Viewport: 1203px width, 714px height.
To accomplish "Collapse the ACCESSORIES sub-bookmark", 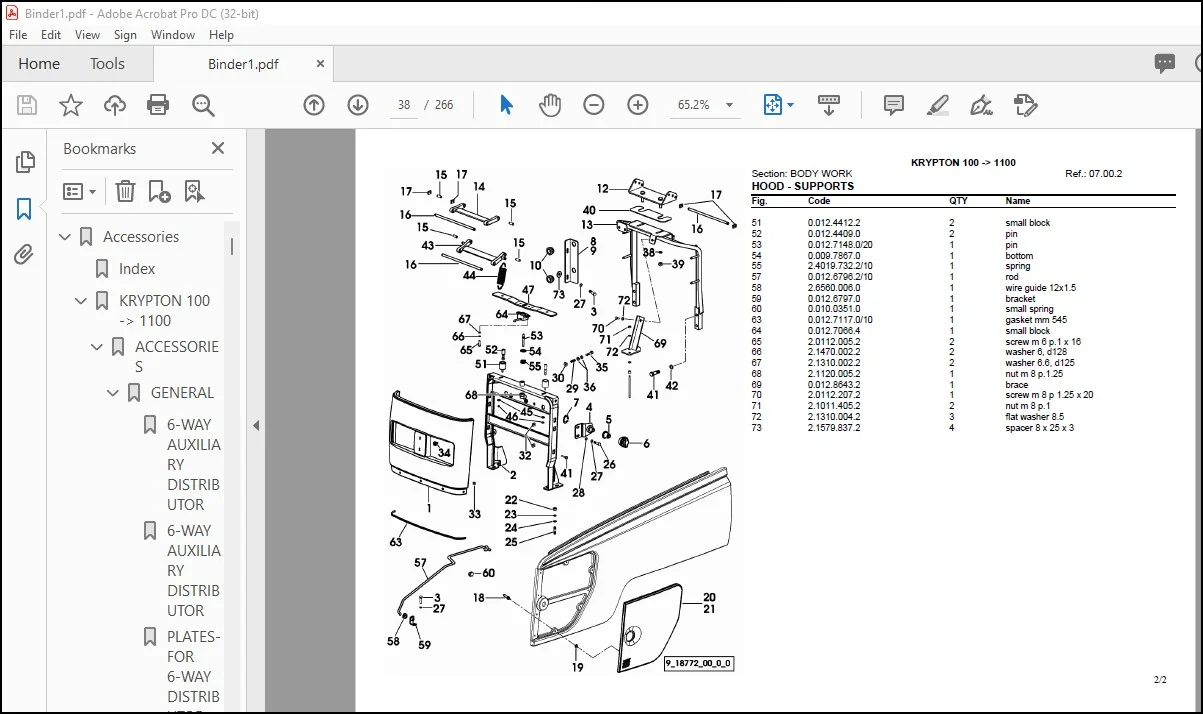I will point(97,347).
